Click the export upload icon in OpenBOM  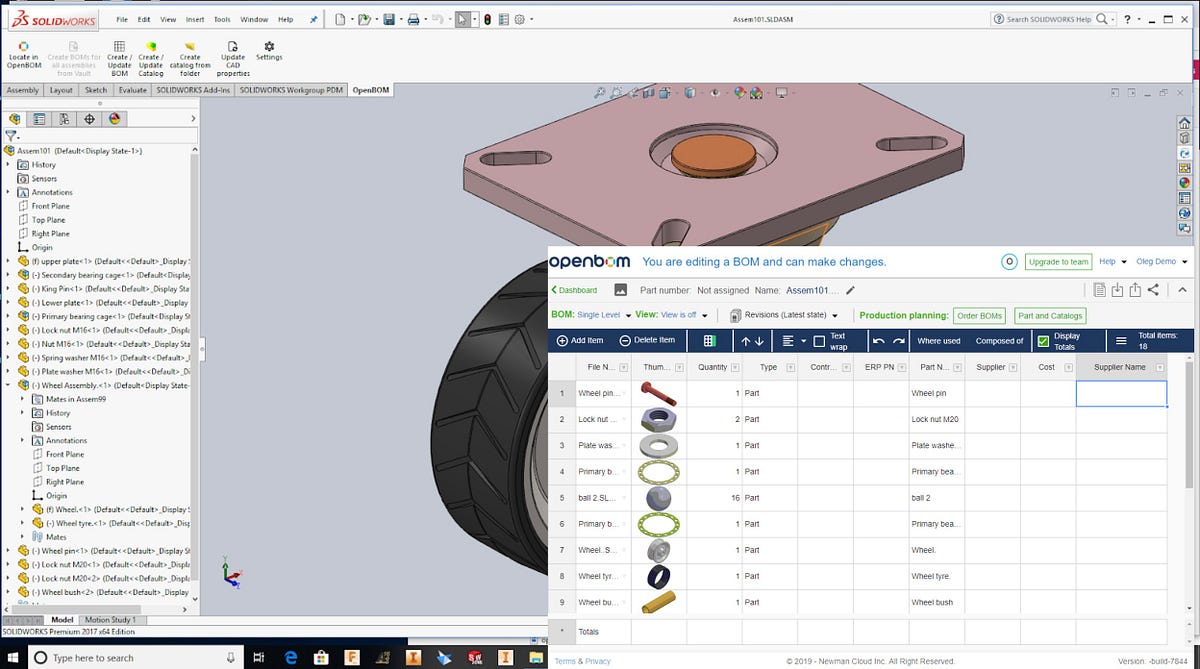[x=1135, y=290]
